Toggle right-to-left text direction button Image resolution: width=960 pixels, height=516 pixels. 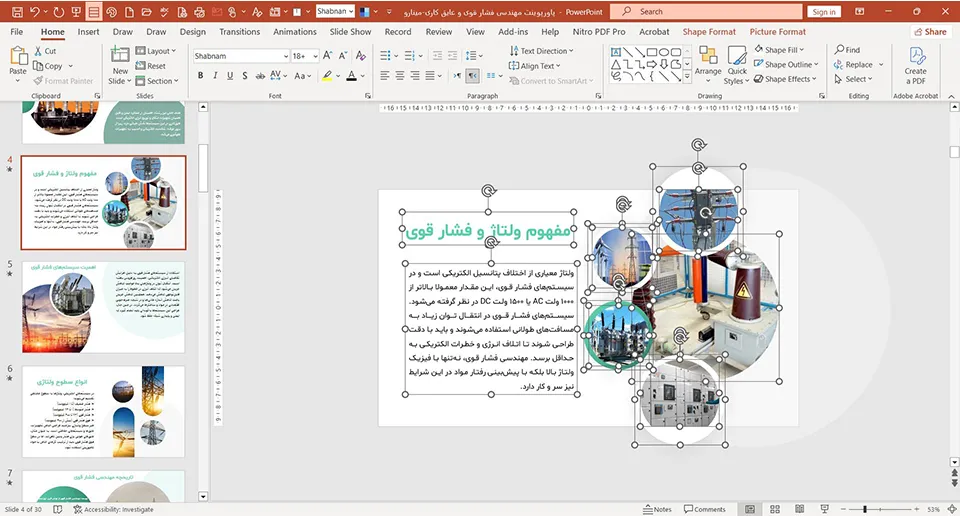tap(473, 76)
